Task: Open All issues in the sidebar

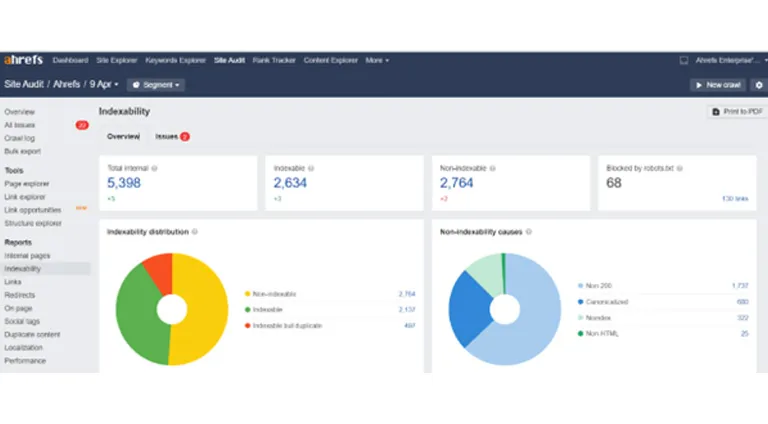Action: point(20,125)
